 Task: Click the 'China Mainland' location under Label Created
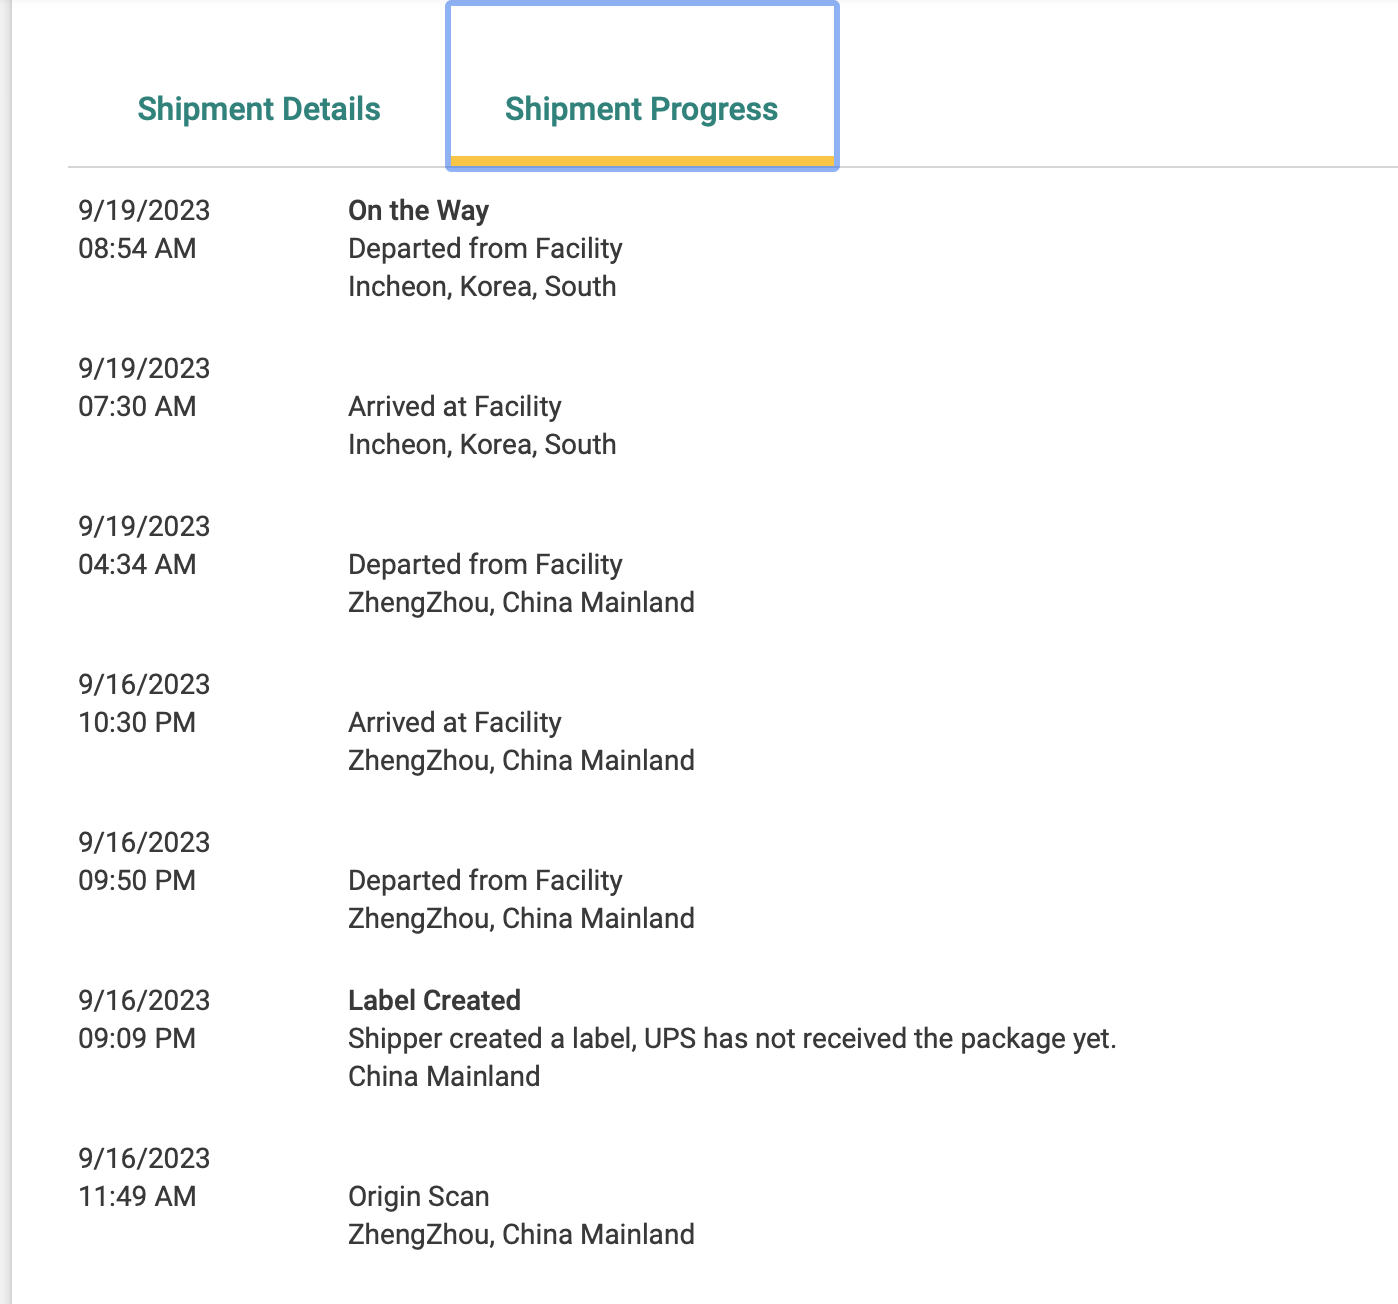tap(444, 1077)
